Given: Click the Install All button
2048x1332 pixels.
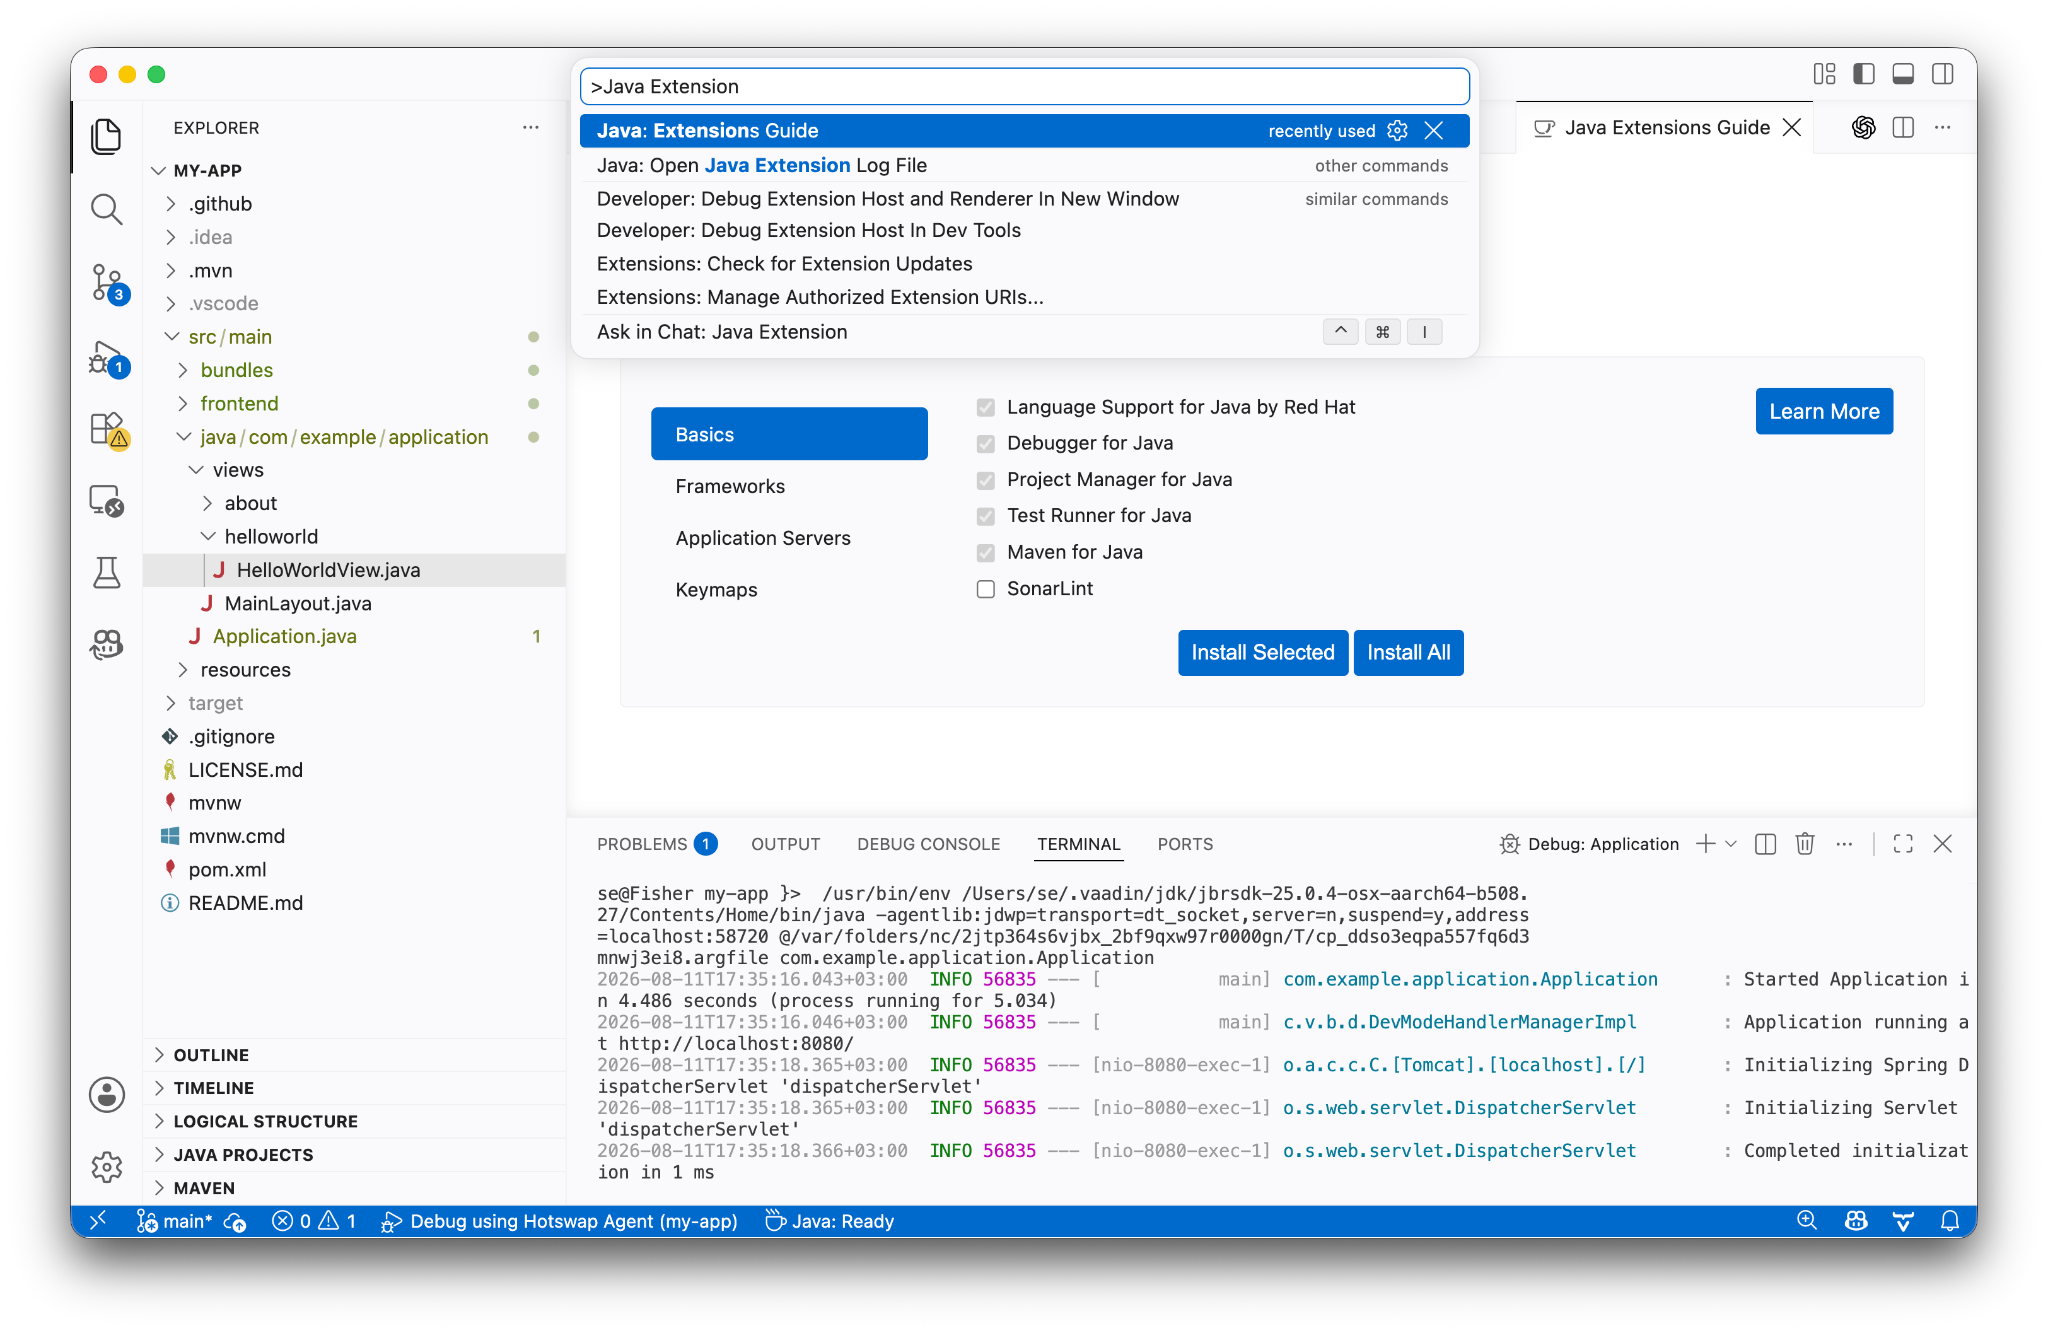Looking at the screenshot, I should tap(1408, 653).
